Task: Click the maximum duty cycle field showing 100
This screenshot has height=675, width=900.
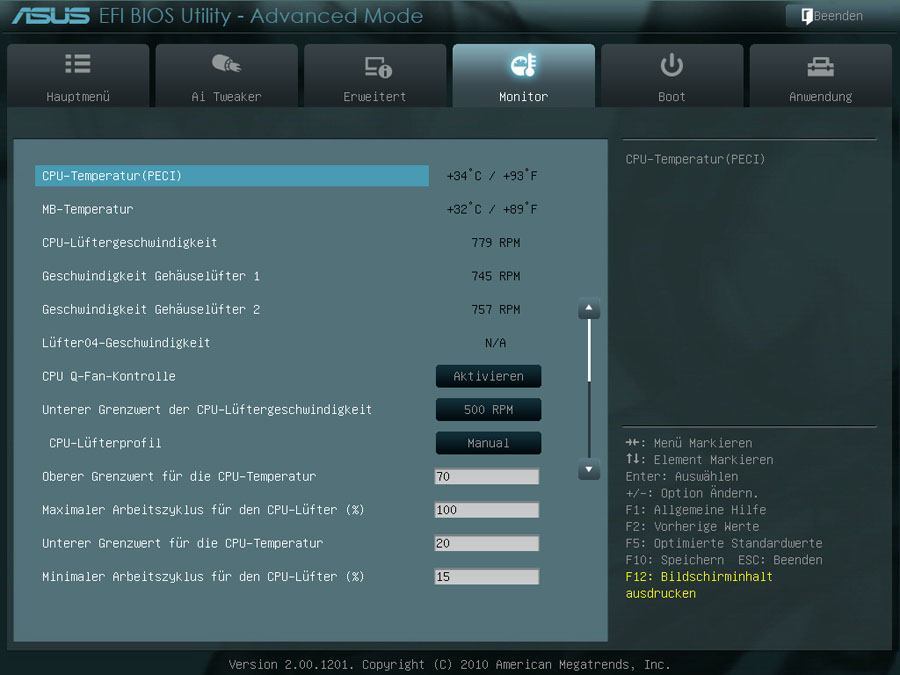Action: click(487, 510)
